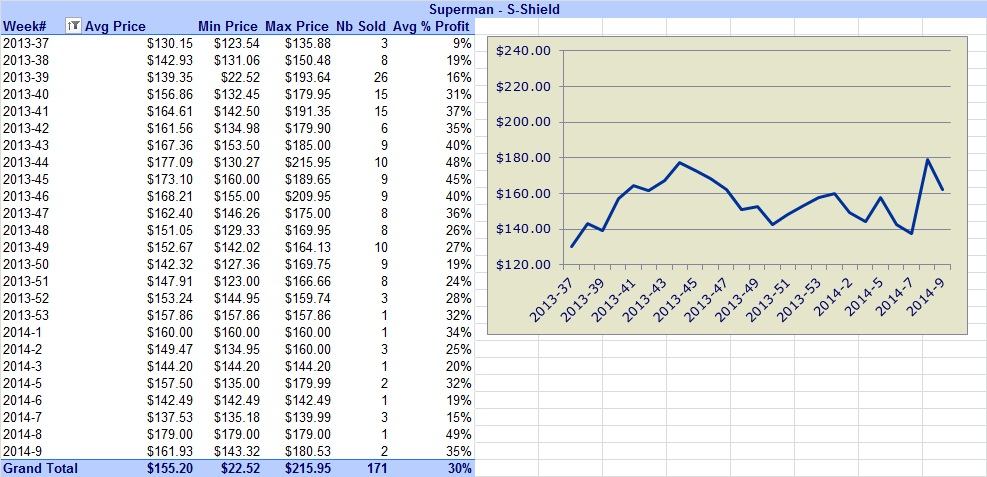This screenshot has width=987, height=477.
Task: Click the $177.09 average price cell
Action: (170, 162)
